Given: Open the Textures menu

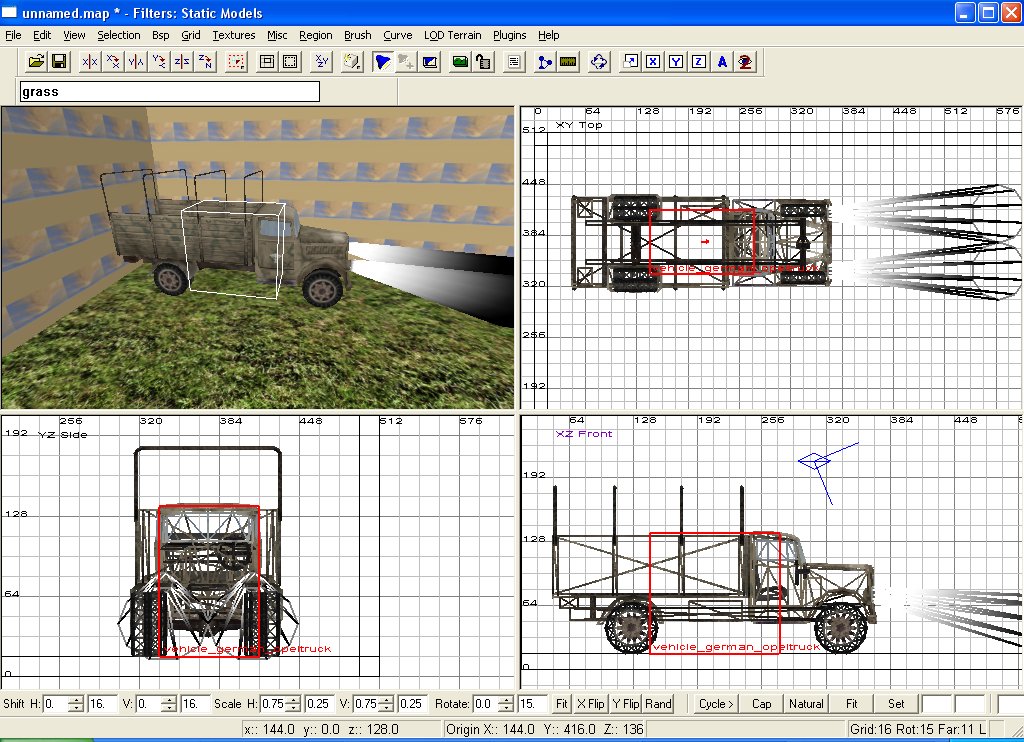Looking at the screenshot, I should pyautogui.click(x=234, y=35).
